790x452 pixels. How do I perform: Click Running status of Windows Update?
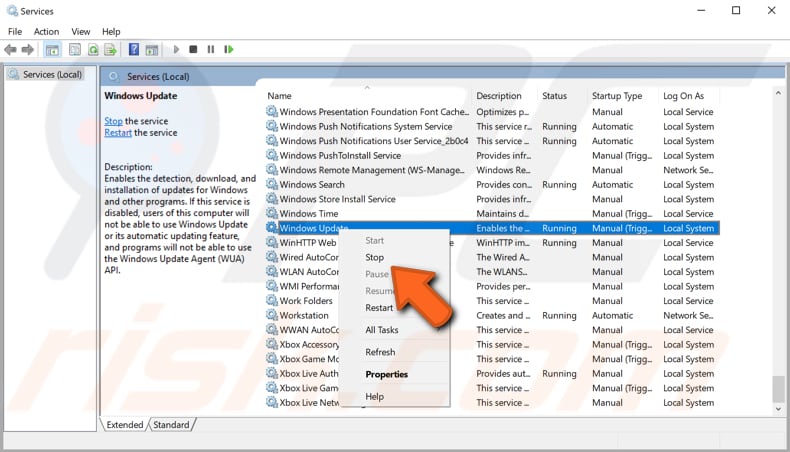559,228
